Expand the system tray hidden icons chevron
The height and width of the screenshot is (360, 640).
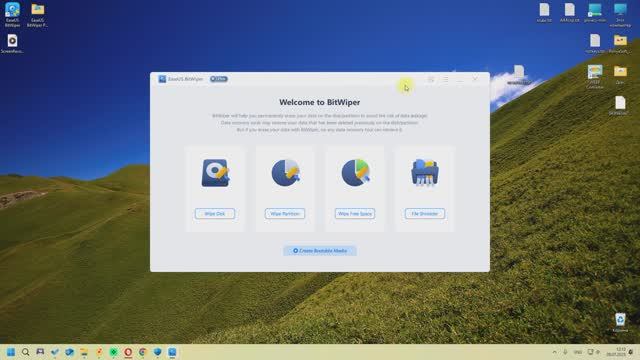554,352
